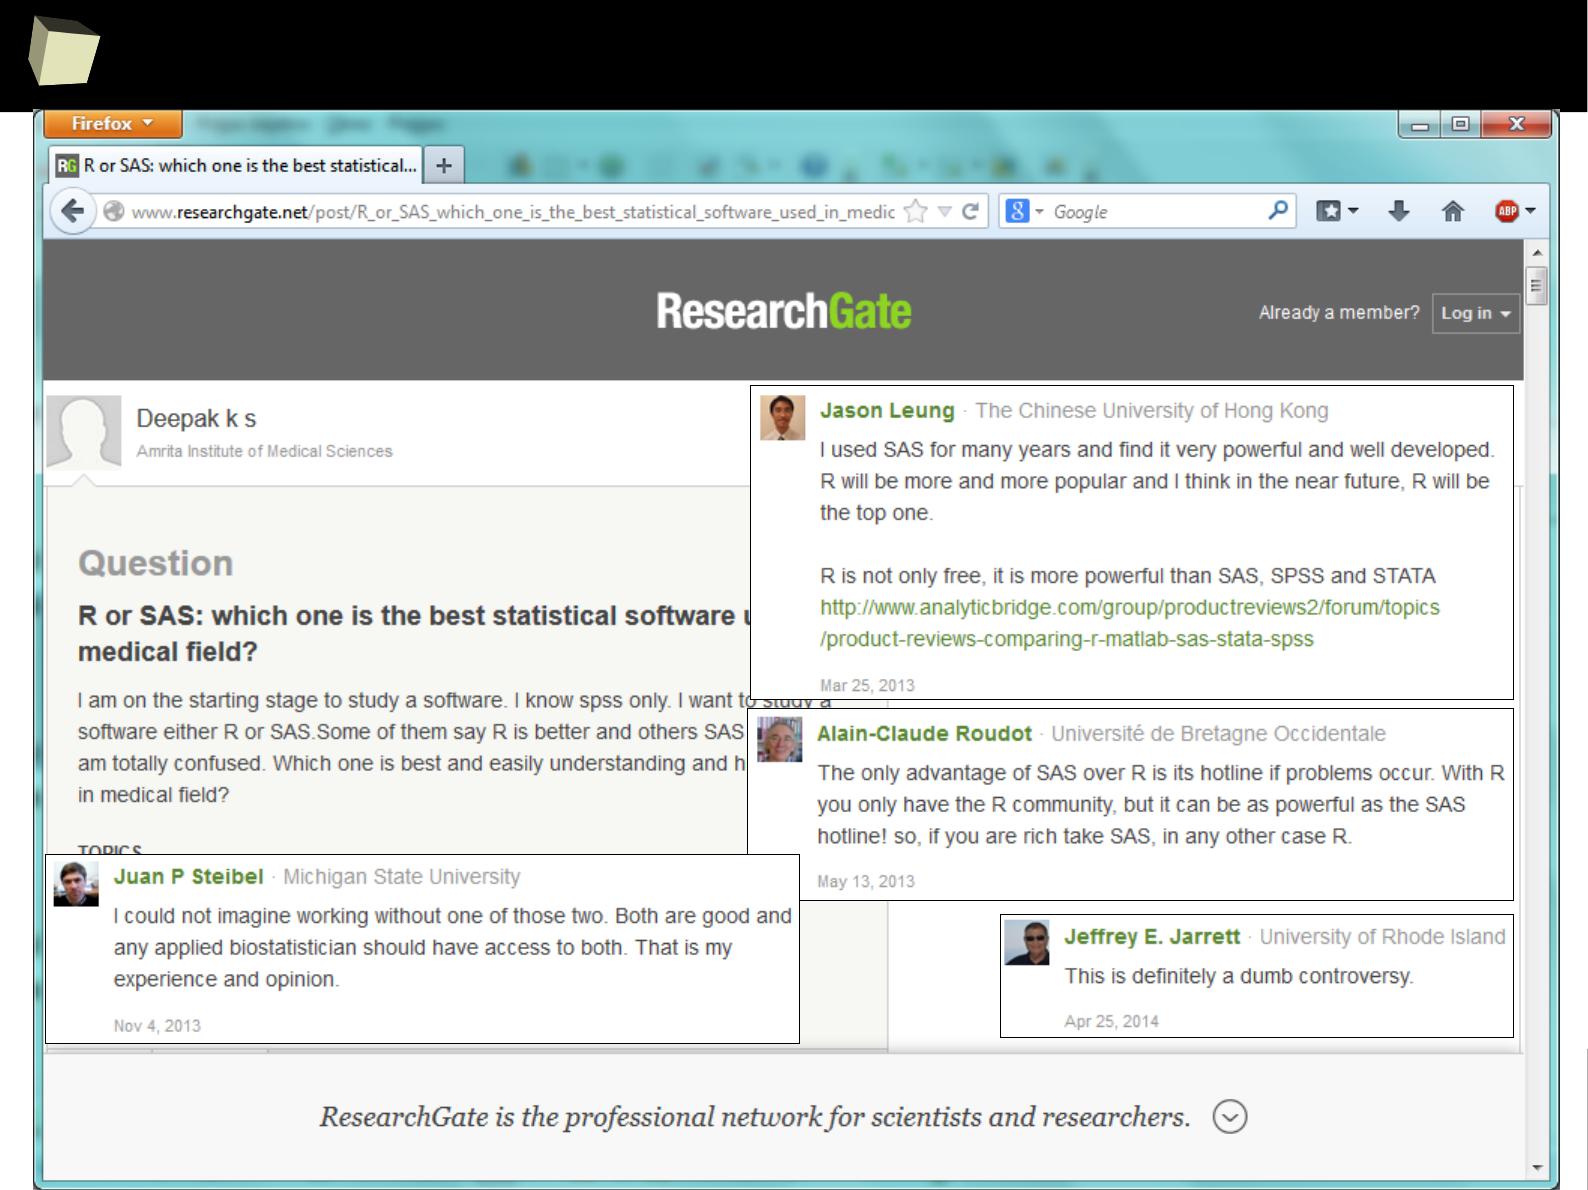This screenshot has height=1190, width=1588.
Task: Click the 'Mar 25, 2013' date
Action: click(867, 685)
